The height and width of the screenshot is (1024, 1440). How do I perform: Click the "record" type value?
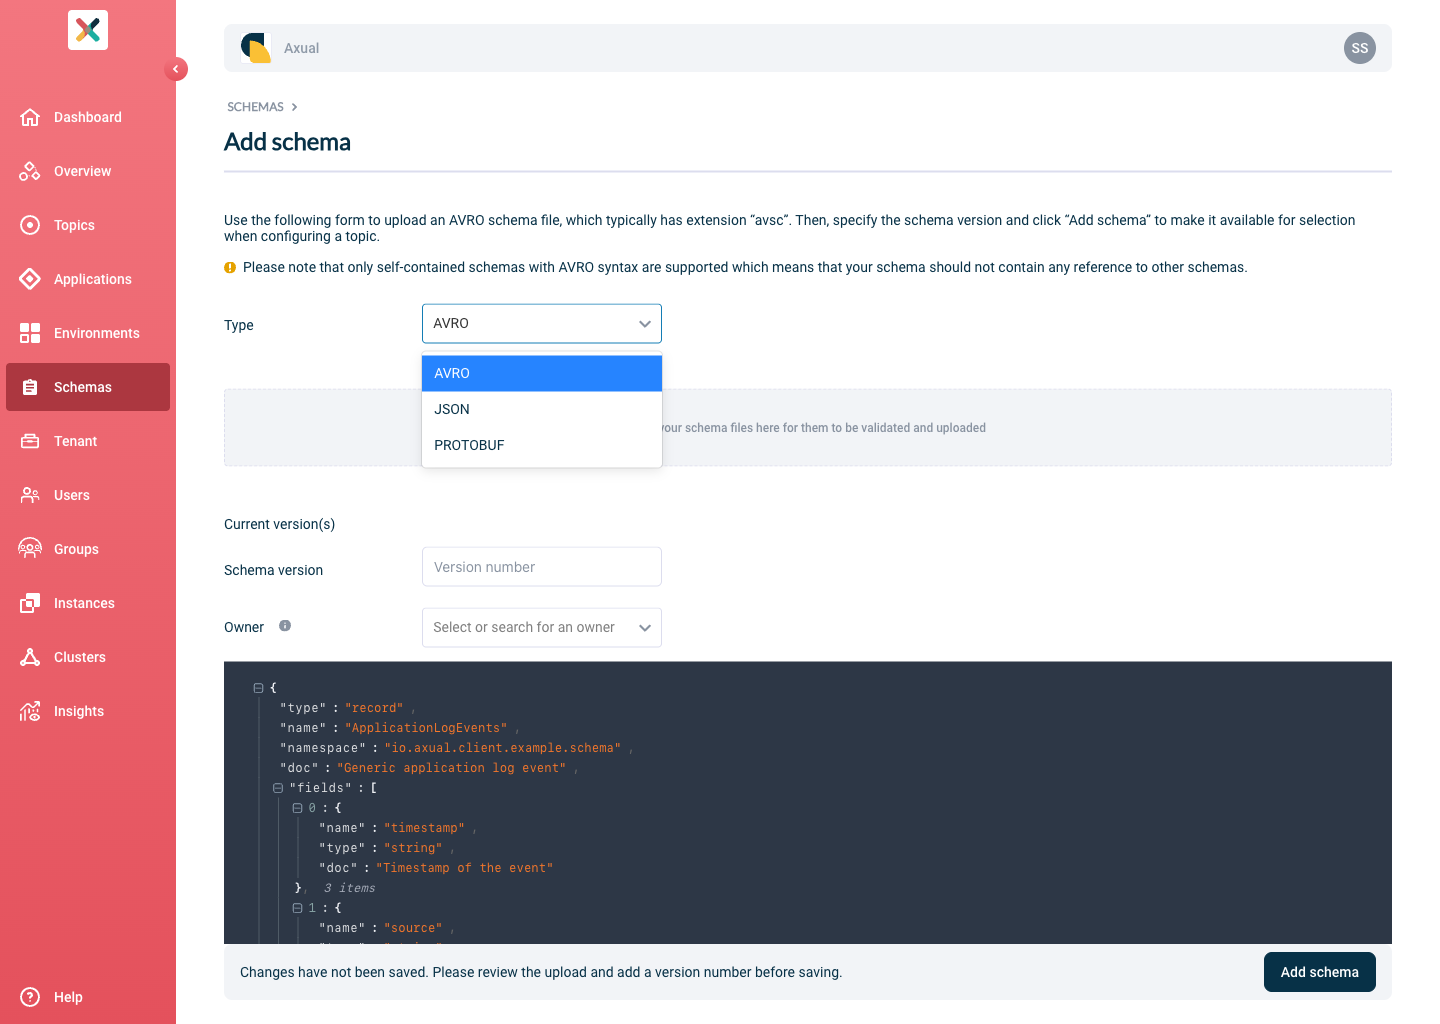[374, 708]
